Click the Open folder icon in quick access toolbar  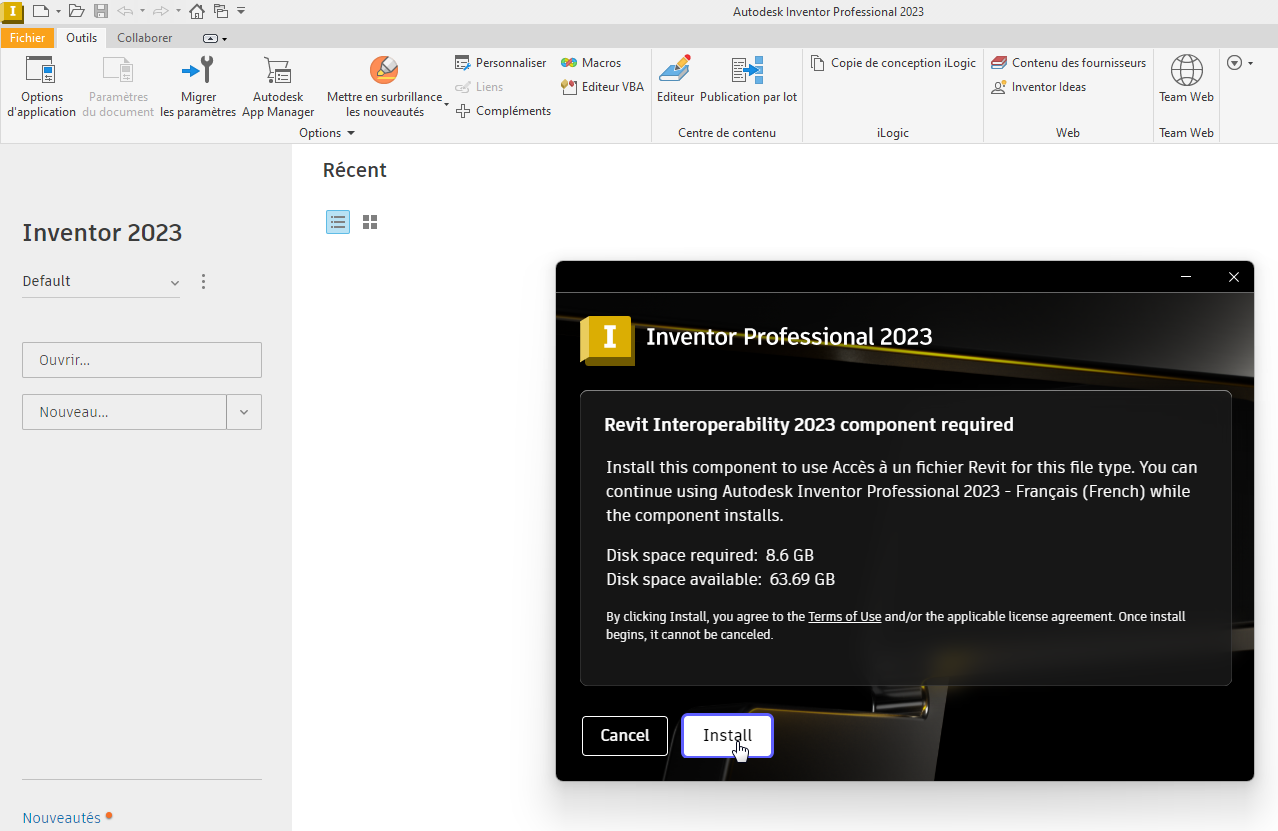pyautogui.click(x=76, y=11)
